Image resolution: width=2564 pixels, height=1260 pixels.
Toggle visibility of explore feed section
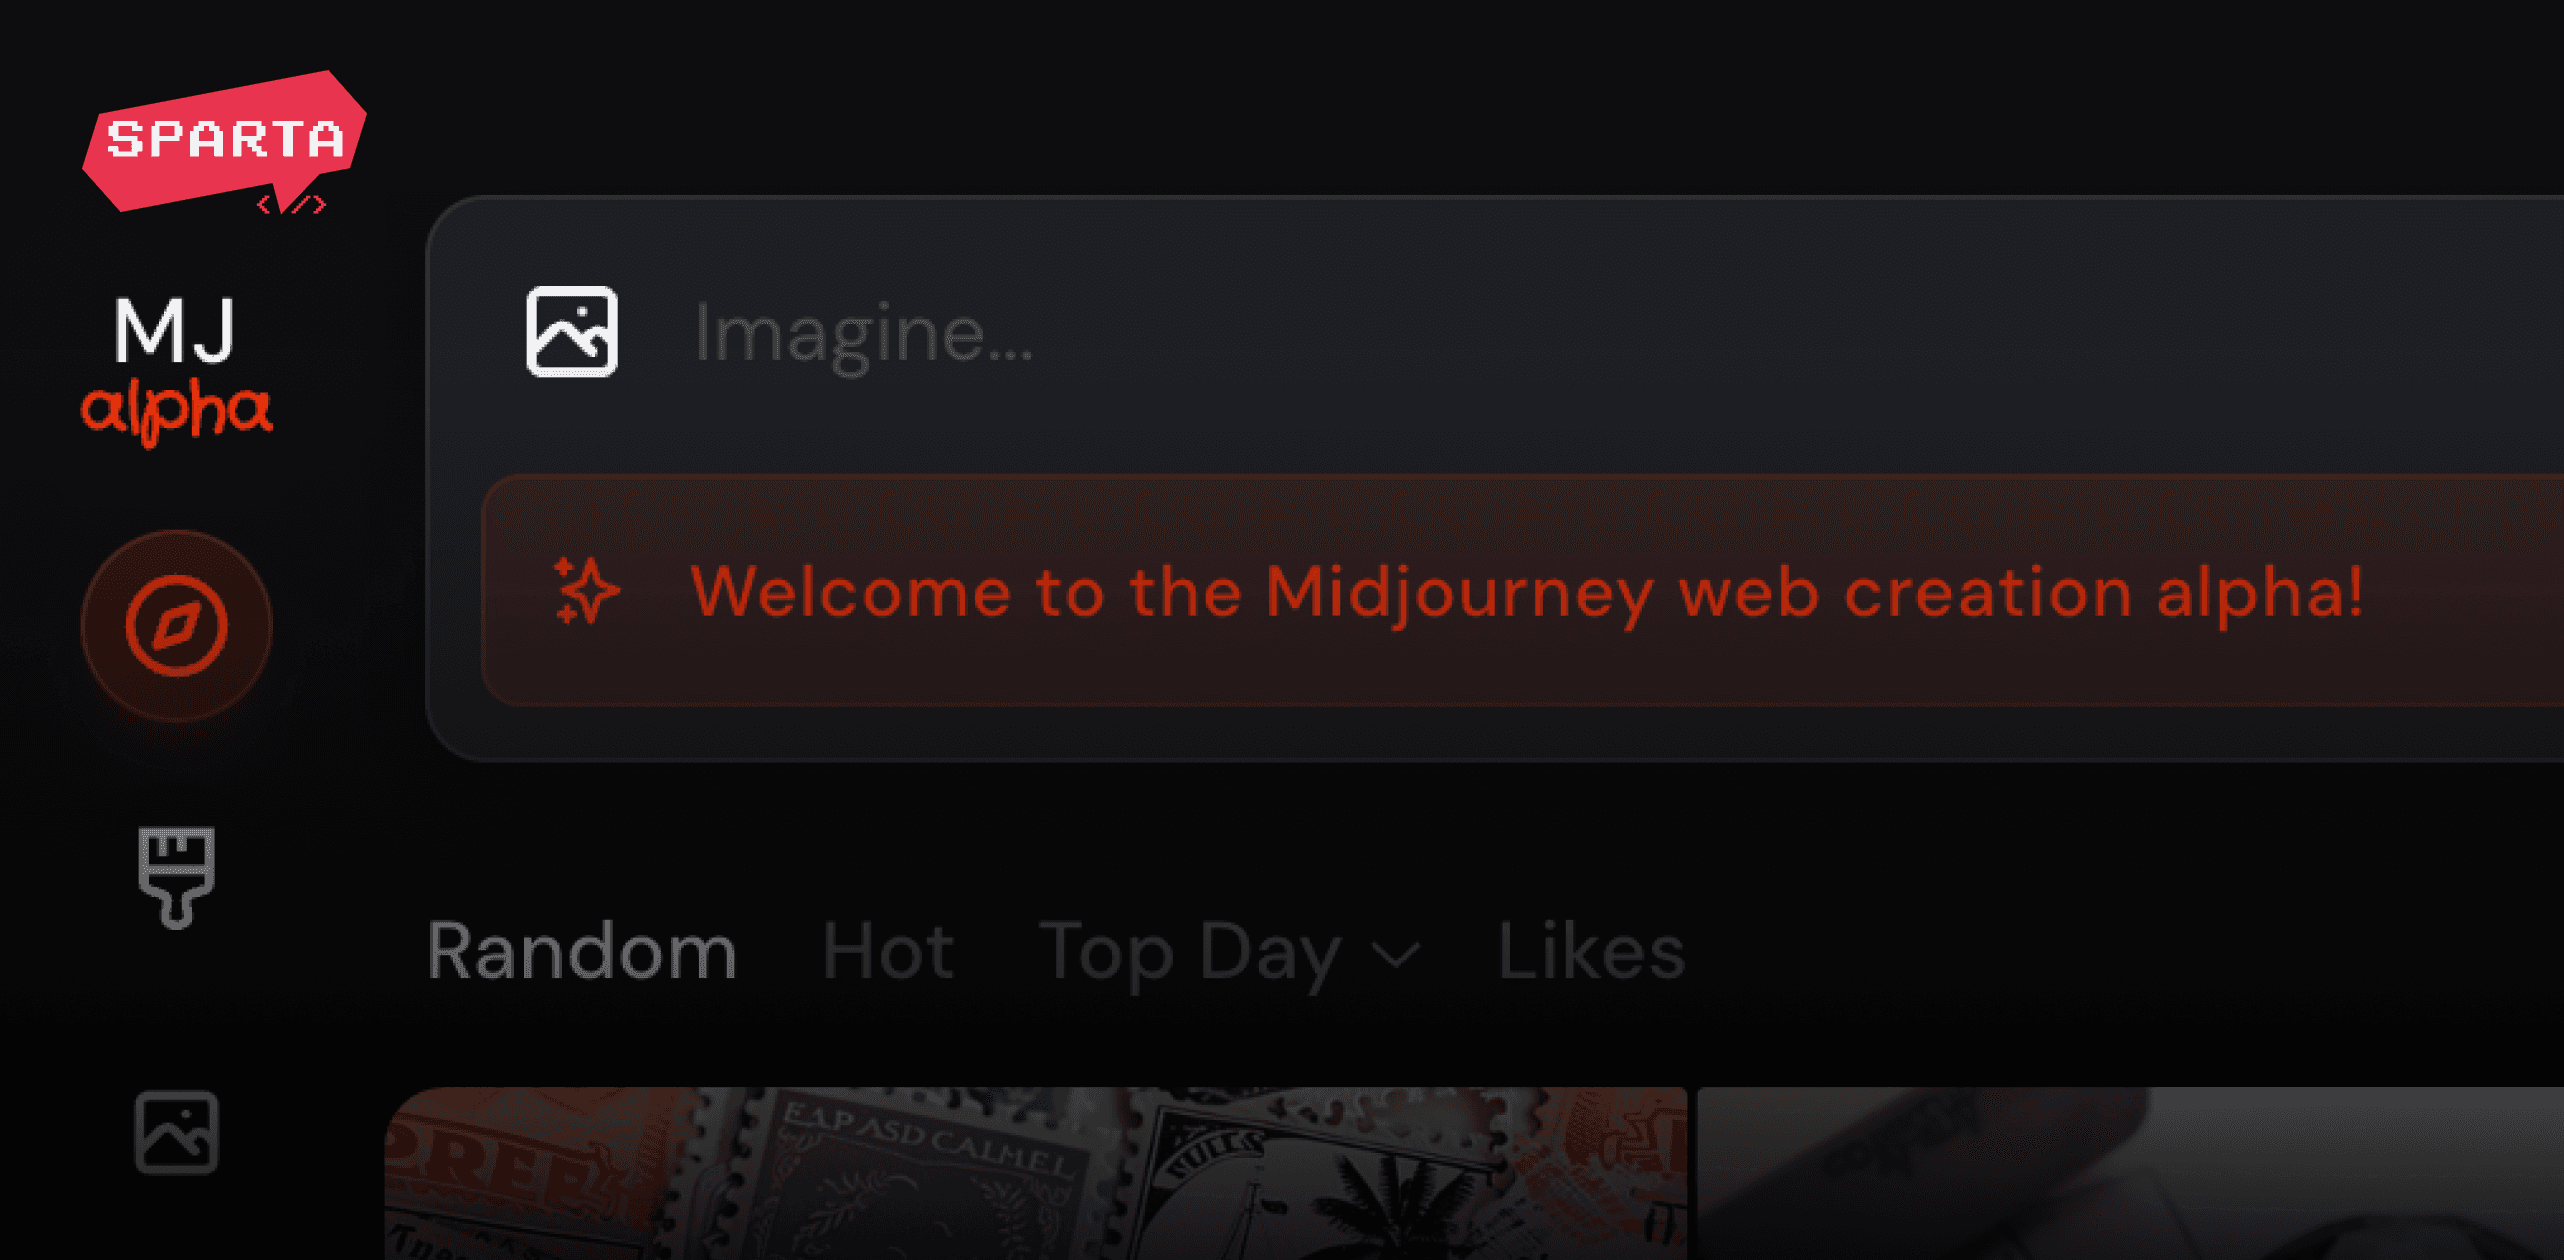[177, 623]
